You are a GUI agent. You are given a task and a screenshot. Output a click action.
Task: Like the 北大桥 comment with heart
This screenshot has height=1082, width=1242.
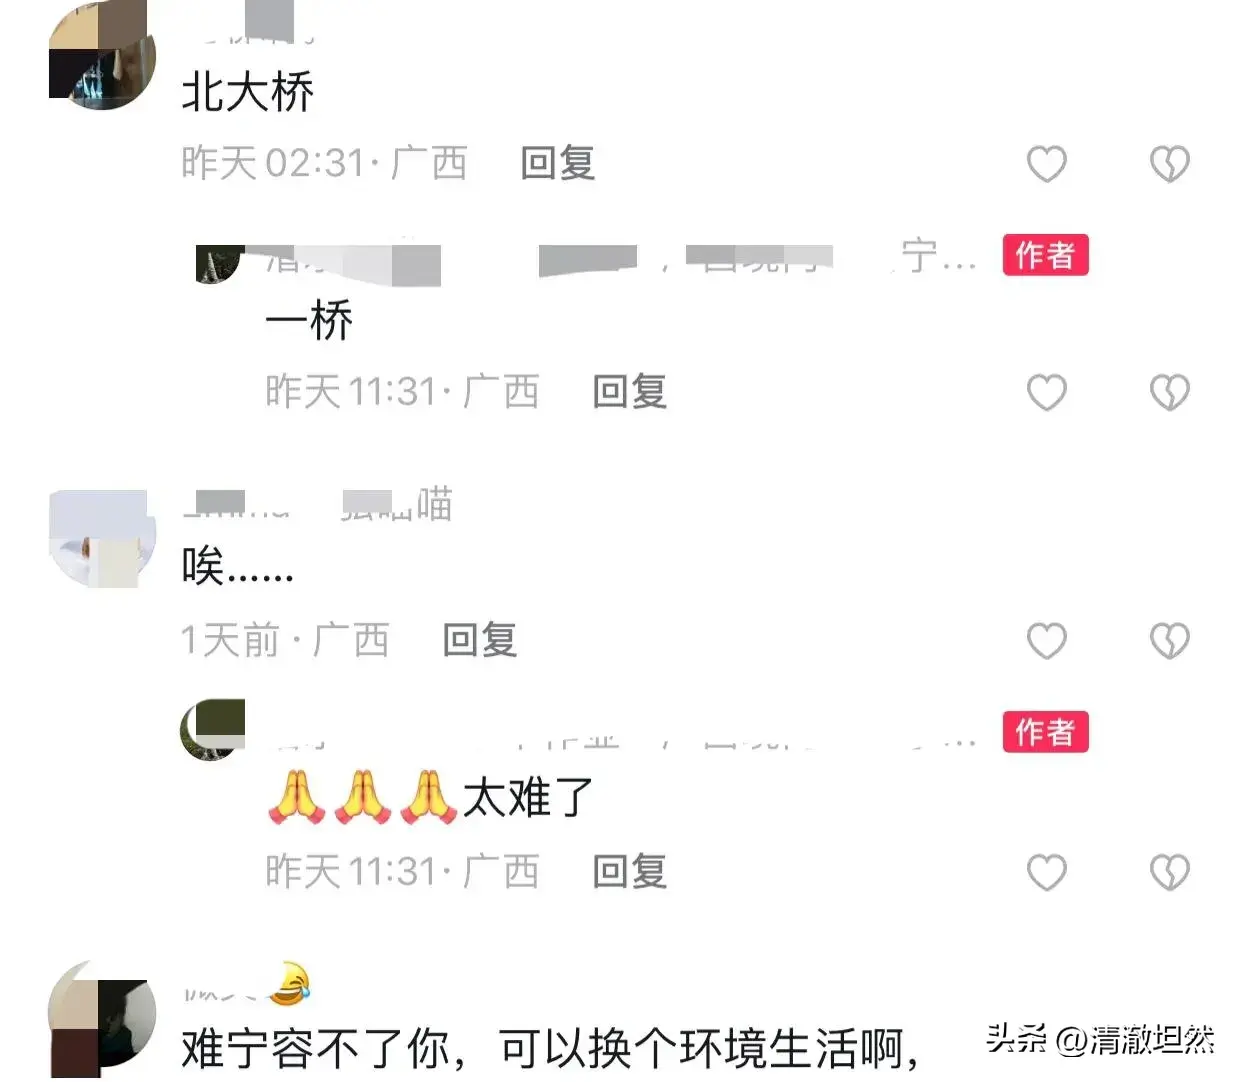[1047, 164]
